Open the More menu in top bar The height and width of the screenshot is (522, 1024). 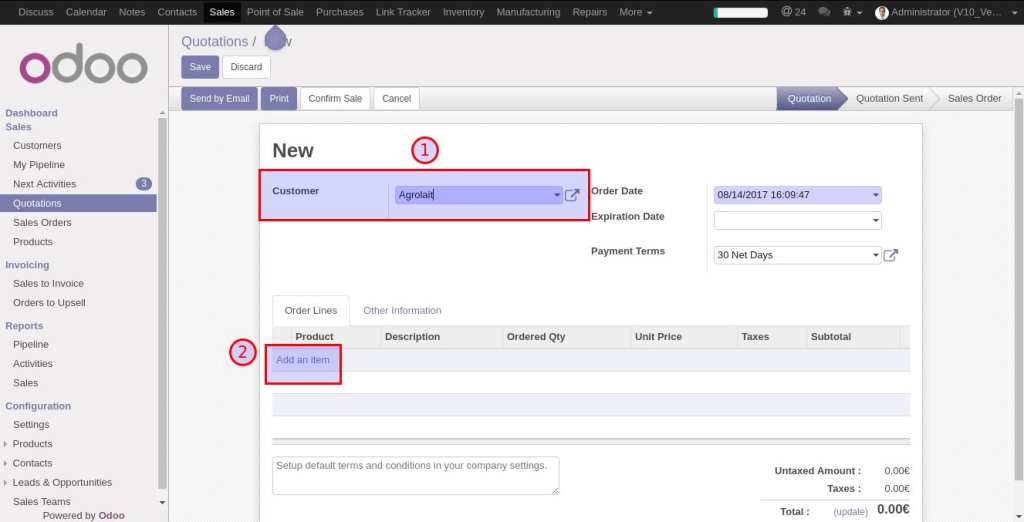coord(636,12)
